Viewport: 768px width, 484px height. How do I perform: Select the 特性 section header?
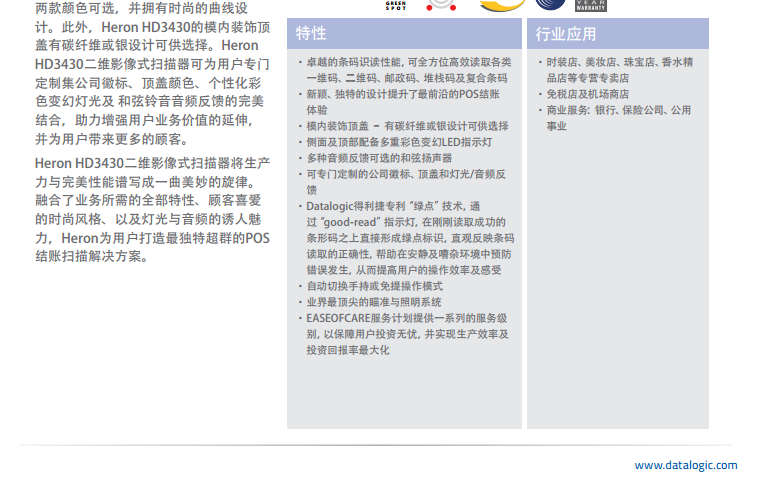[404, 34]
